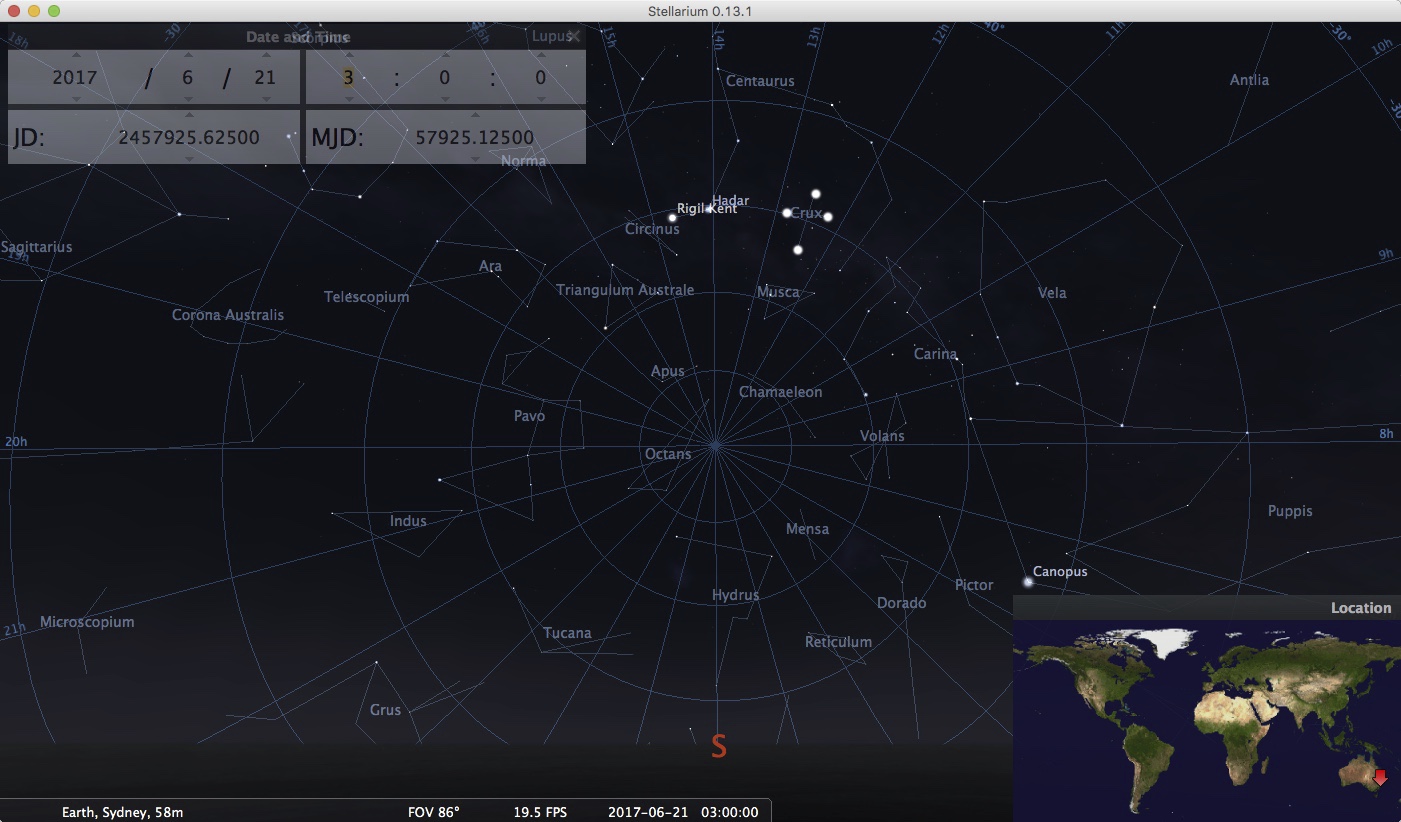
Task: Click the year field showing 2017
Action: (75, 77)
